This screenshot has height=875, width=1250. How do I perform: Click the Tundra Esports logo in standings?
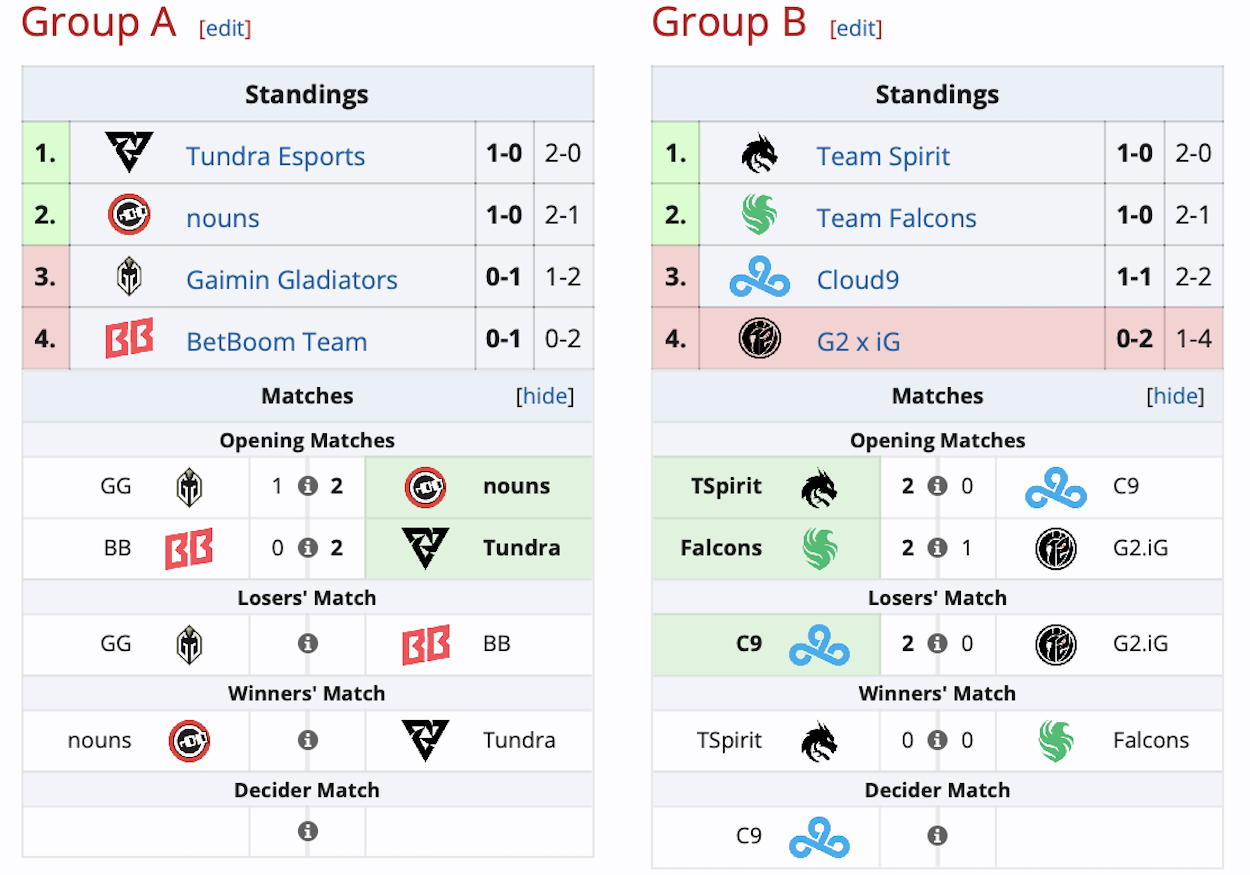(x=129, y=153)
